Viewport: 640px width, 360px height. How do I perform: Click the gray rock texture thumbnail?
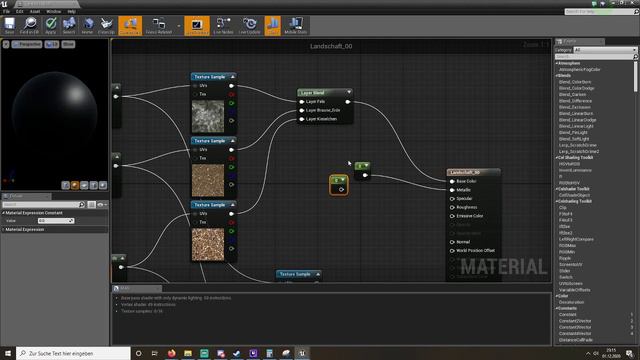(208, 116)
